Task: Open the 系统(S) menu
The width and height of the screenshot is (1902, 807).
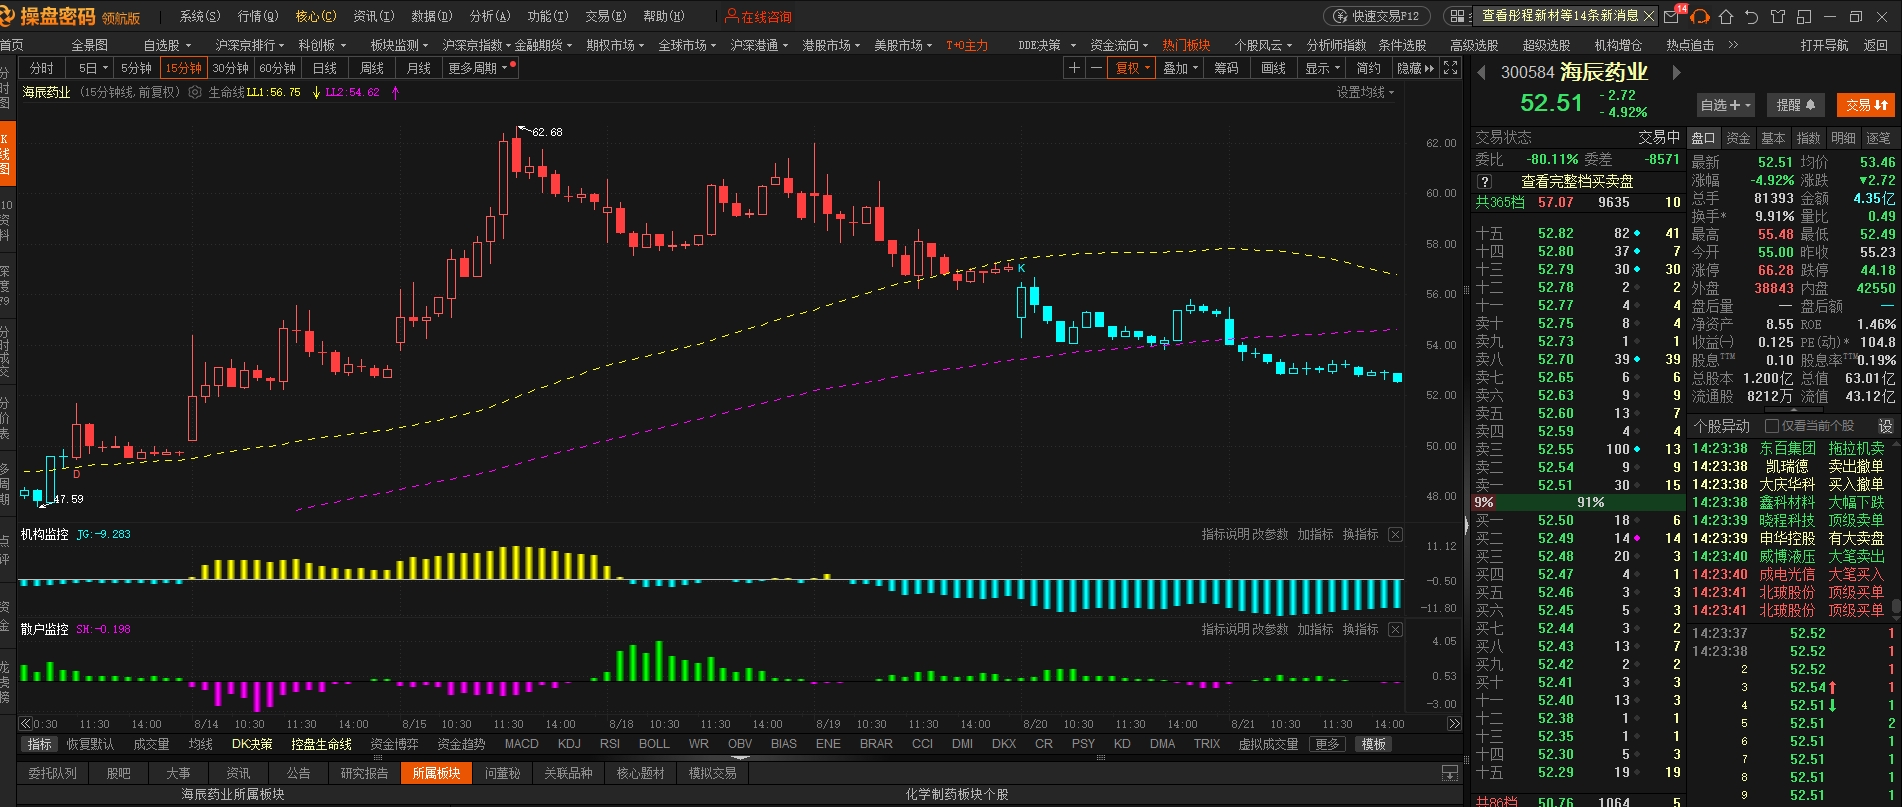Action: click(x=199, y=16)
